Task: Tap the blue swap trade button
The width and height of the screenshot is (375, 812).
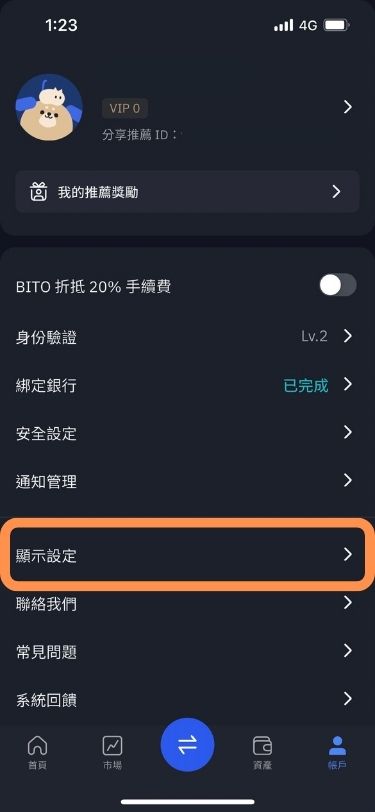Action: (x=188, y=745)
